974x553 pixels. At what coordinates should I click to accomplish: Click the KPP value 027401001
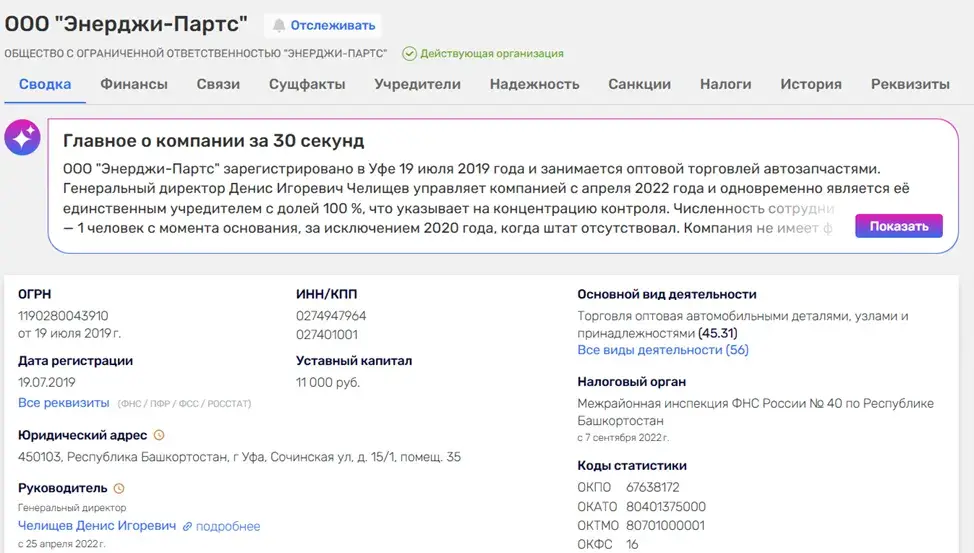pyautogui.click(x=327, y=334)
